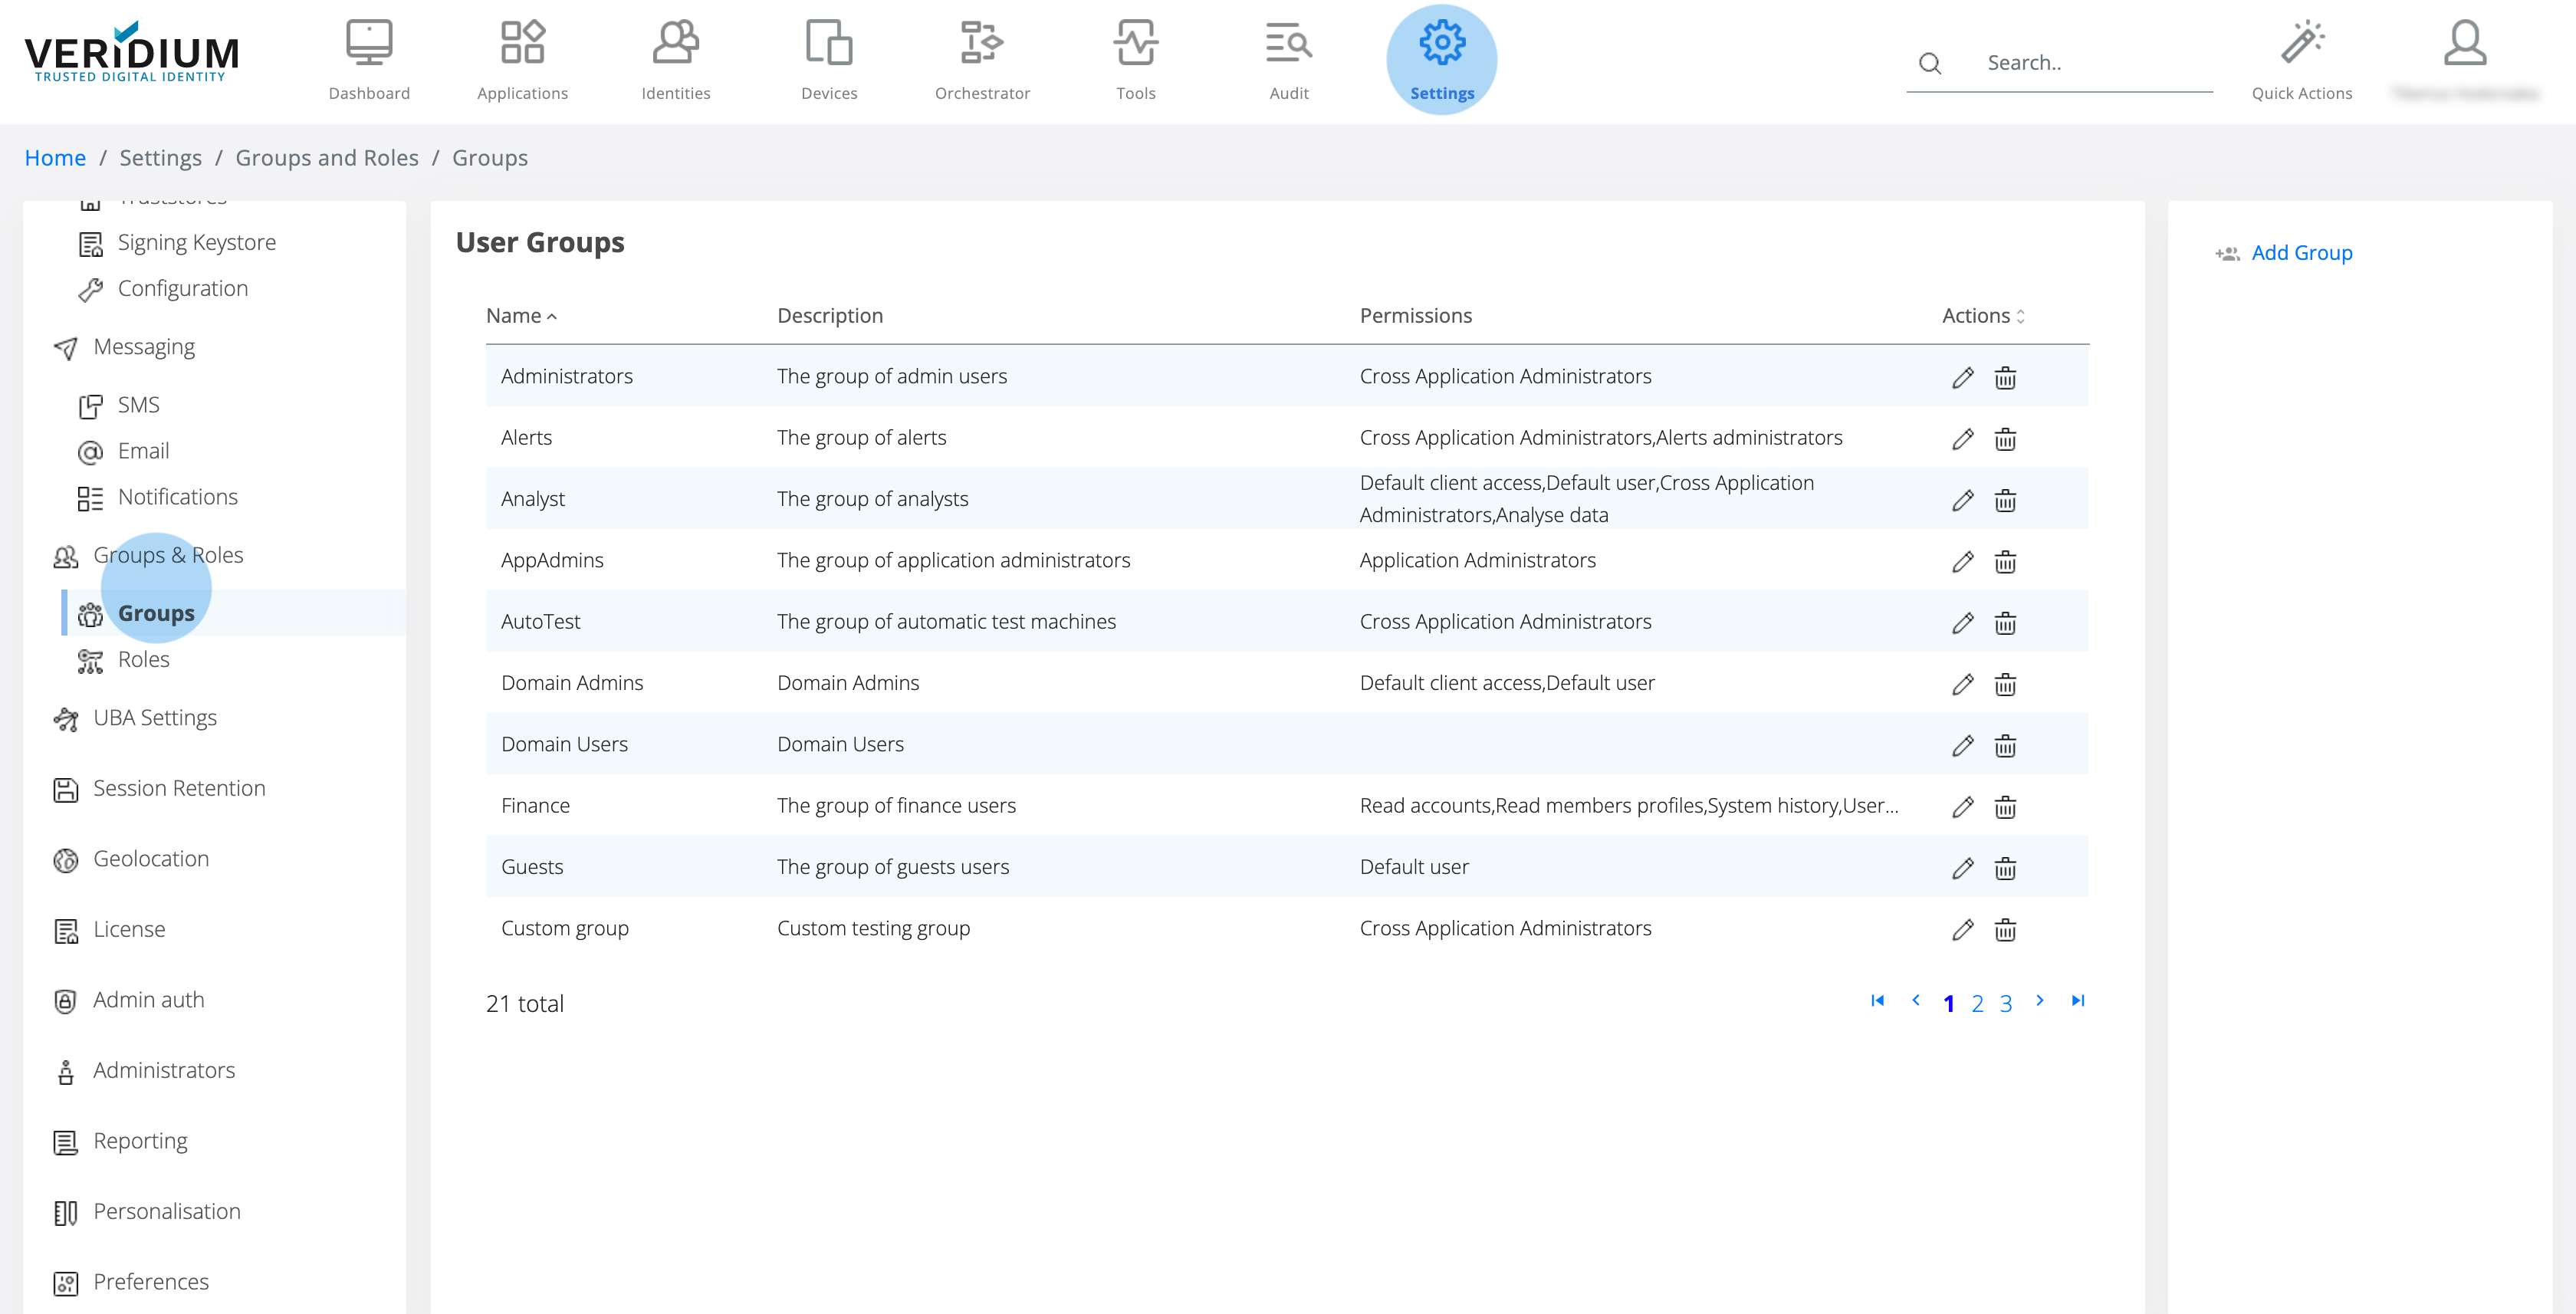The height and width of the screenshot is (1314, 2576).
Task: Edit the Analyst group with the pencil icon
Action: pos(1962,499)
